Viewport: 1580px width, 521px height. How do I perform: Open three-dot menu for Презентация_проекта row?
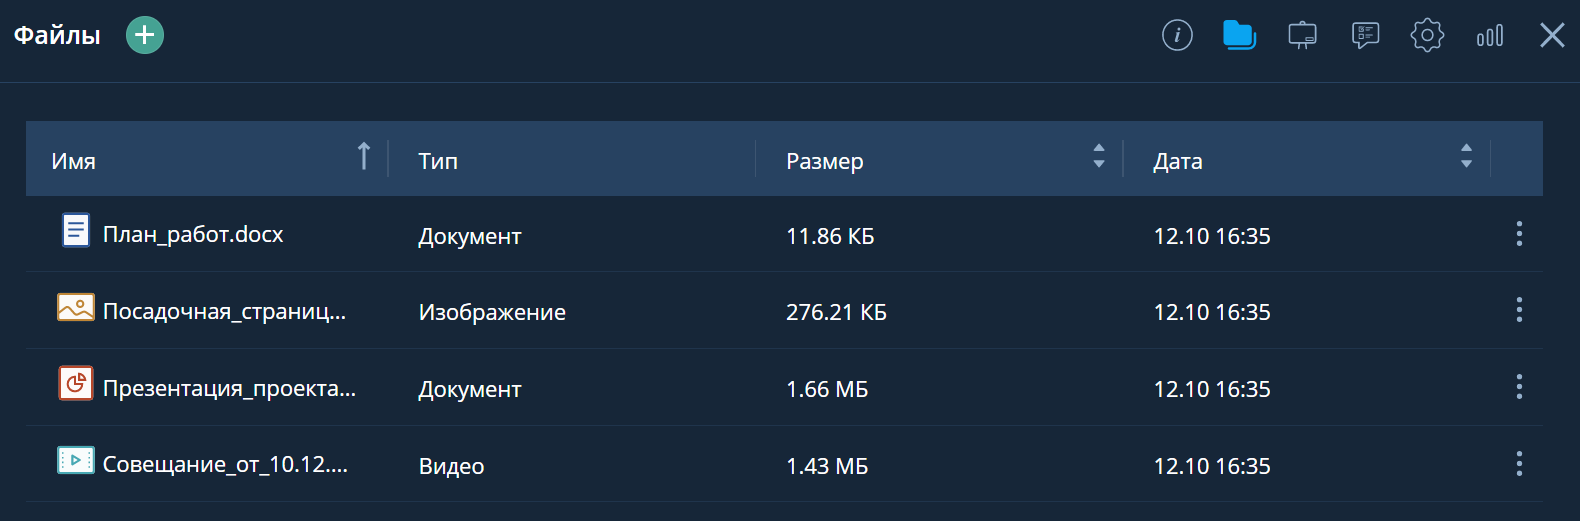click(x=1519, y=387)
